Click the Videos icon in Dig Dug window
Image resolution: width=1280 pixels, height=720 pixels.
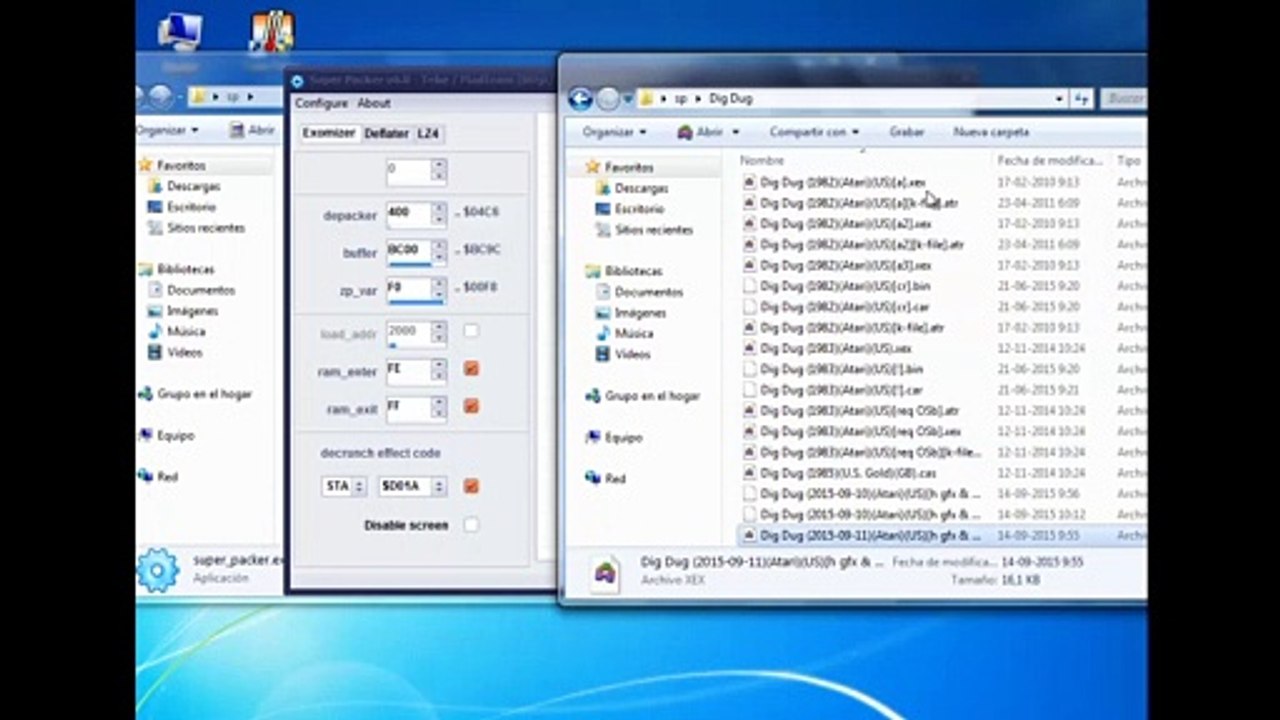coord(602,354)
